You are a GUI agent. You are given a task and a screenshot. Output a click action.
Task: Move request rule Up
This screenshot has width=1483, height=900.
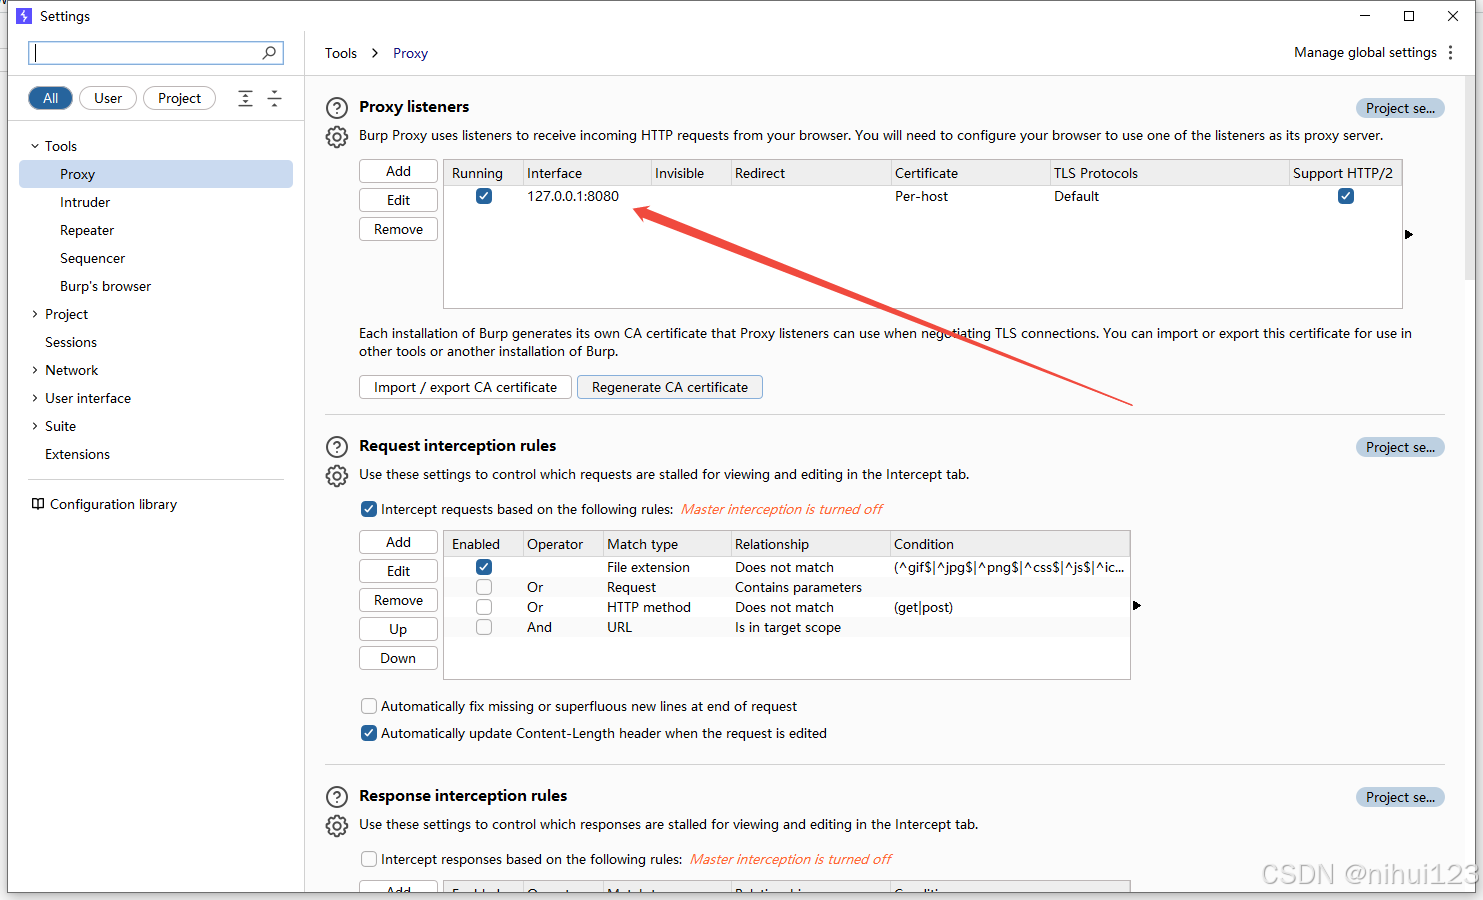398,629
